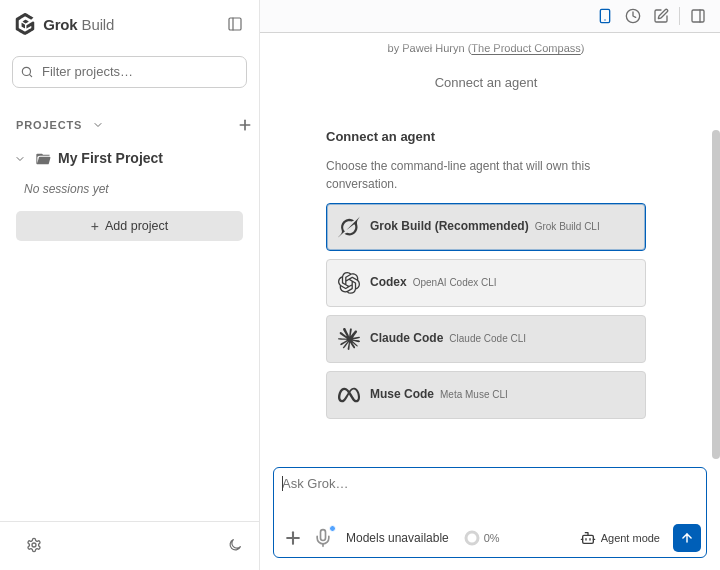The width and height of the screenshot is (720, 570).
Task: Click the 'Claude Code CLI' sublabel
Action: pyautogui.click(x=487, y=339)
